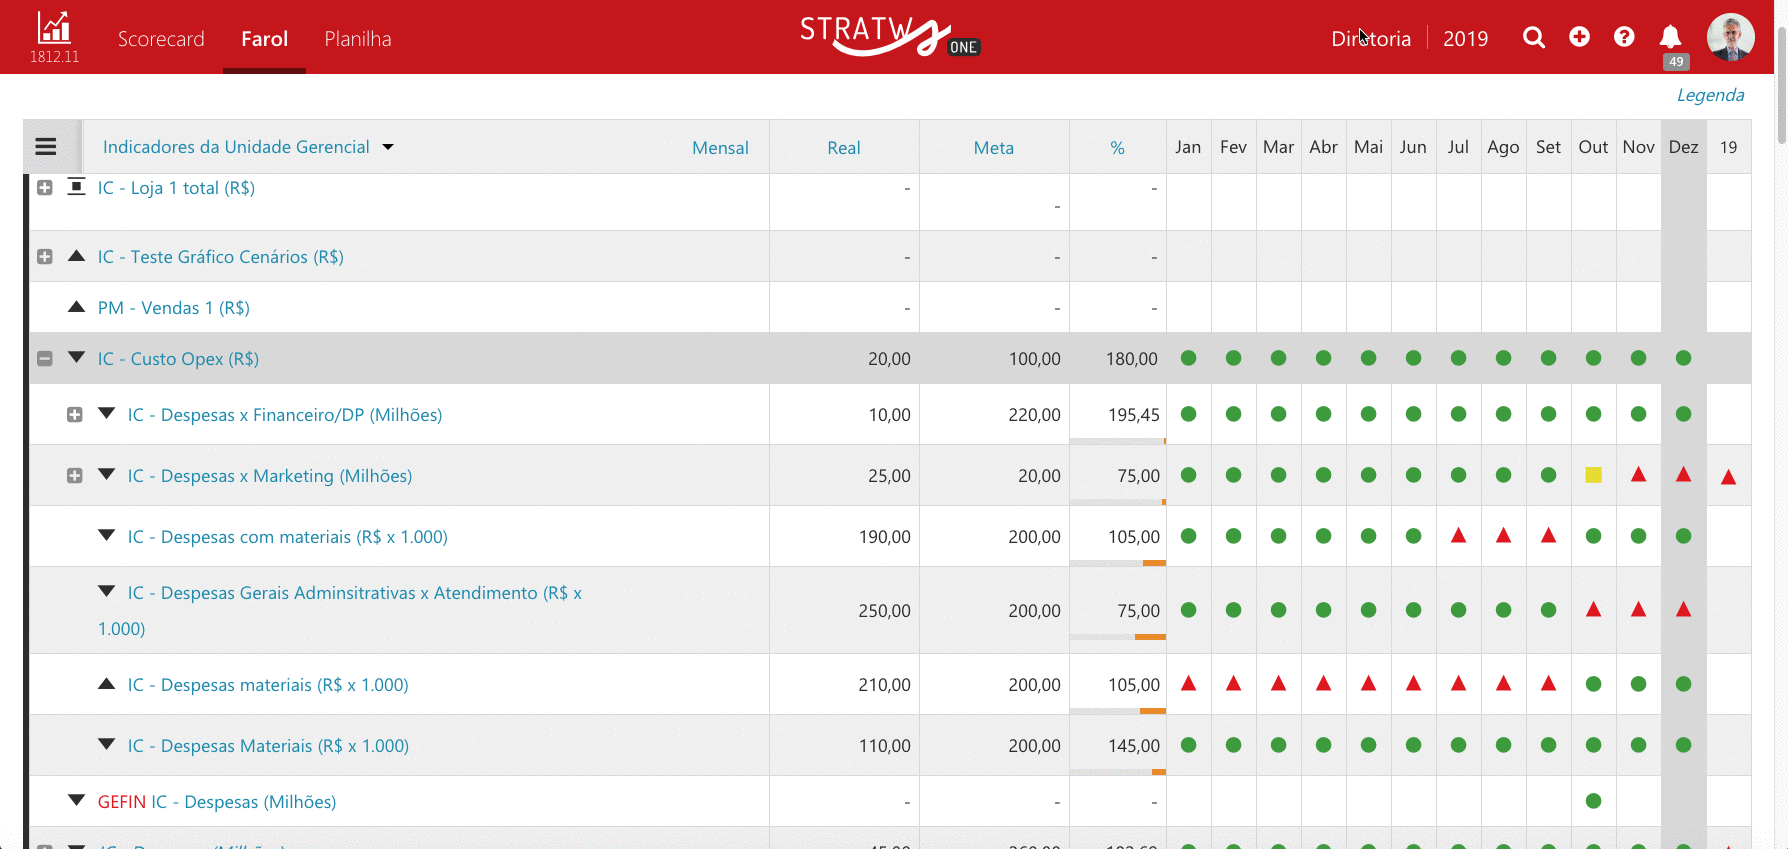Click red triangle Jan for Despesas materiais 210,00
The image size is (1788, 849).
pyautogui.click(x=1188, y=683)
